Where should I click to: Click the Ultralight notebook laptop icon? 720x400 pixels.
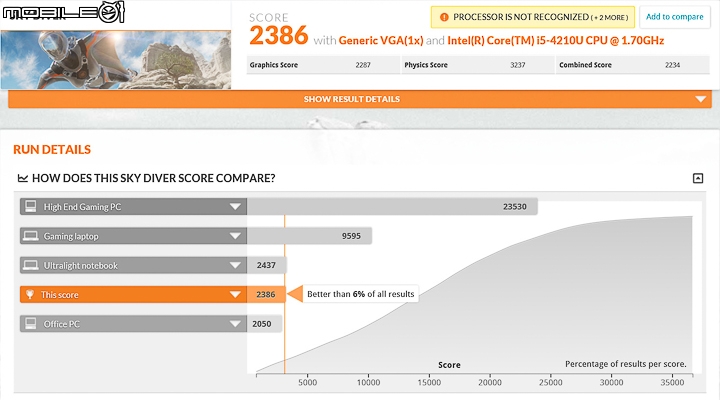click(31, 265)
